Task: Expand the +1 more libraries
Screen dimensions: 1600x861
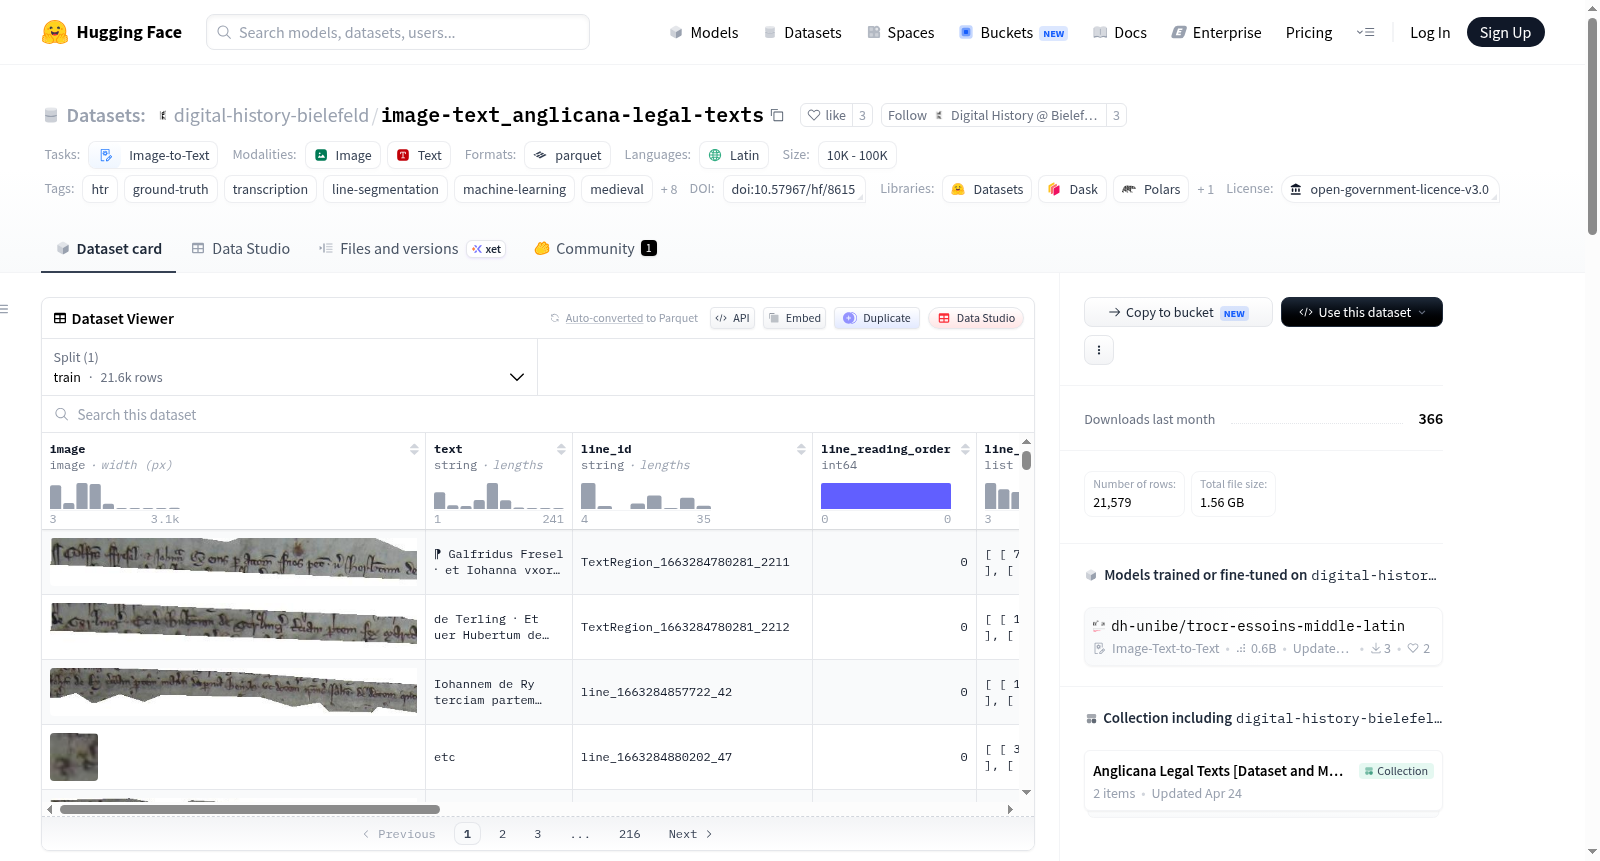Action: 1205,189
